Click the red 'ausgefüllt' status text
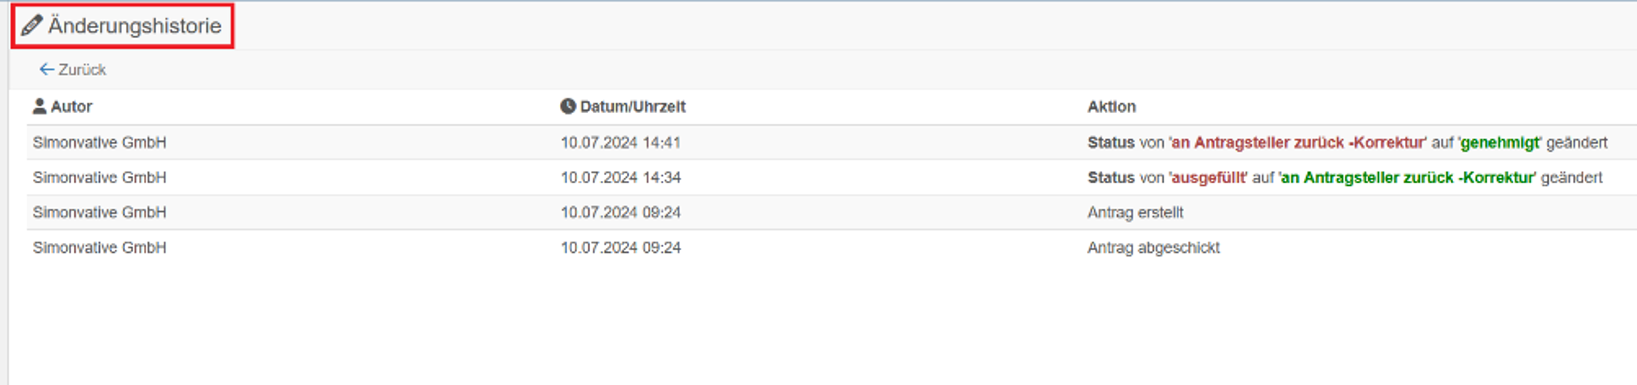This screenshot has width=1637, height=385. pyautogui.click(x=1208, y=177)
